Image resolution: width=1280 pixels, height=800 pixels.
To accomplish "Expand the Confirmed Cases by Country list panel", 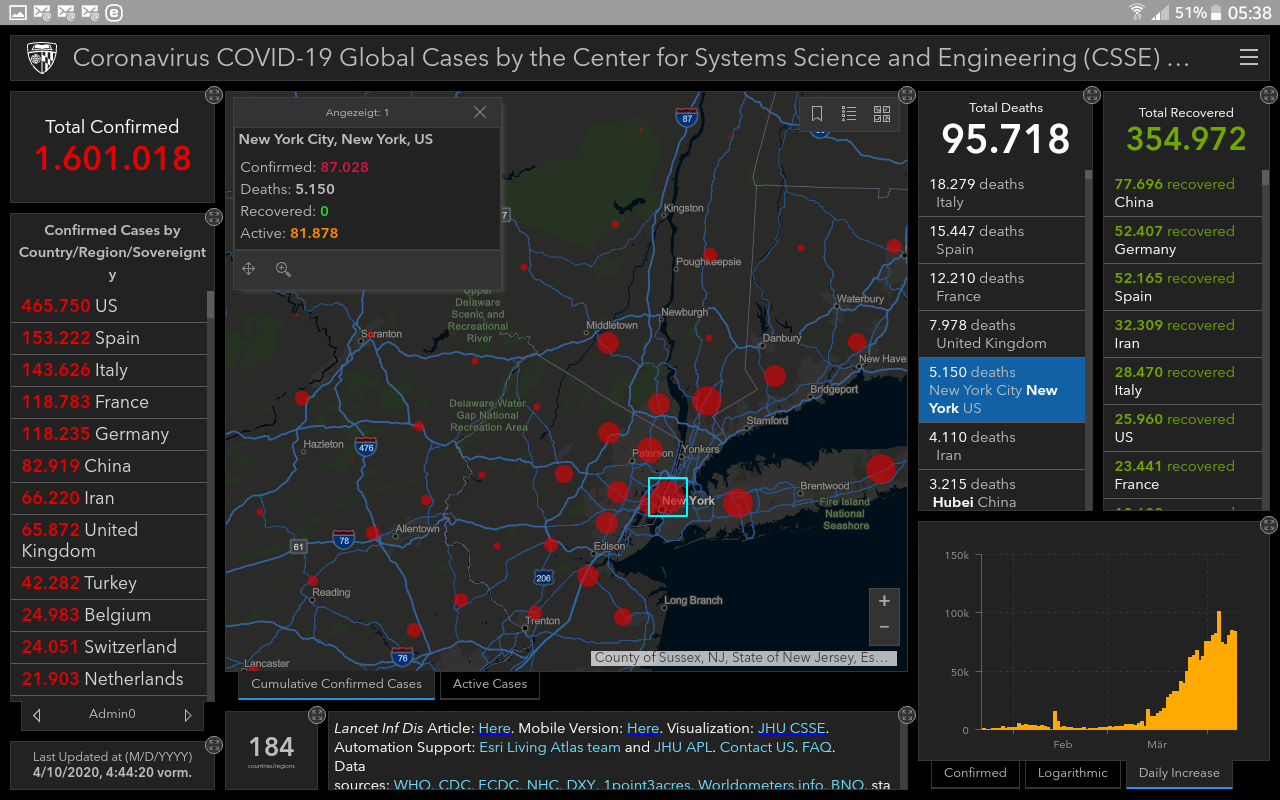I will pyautogui.click(x=213, y=217).
